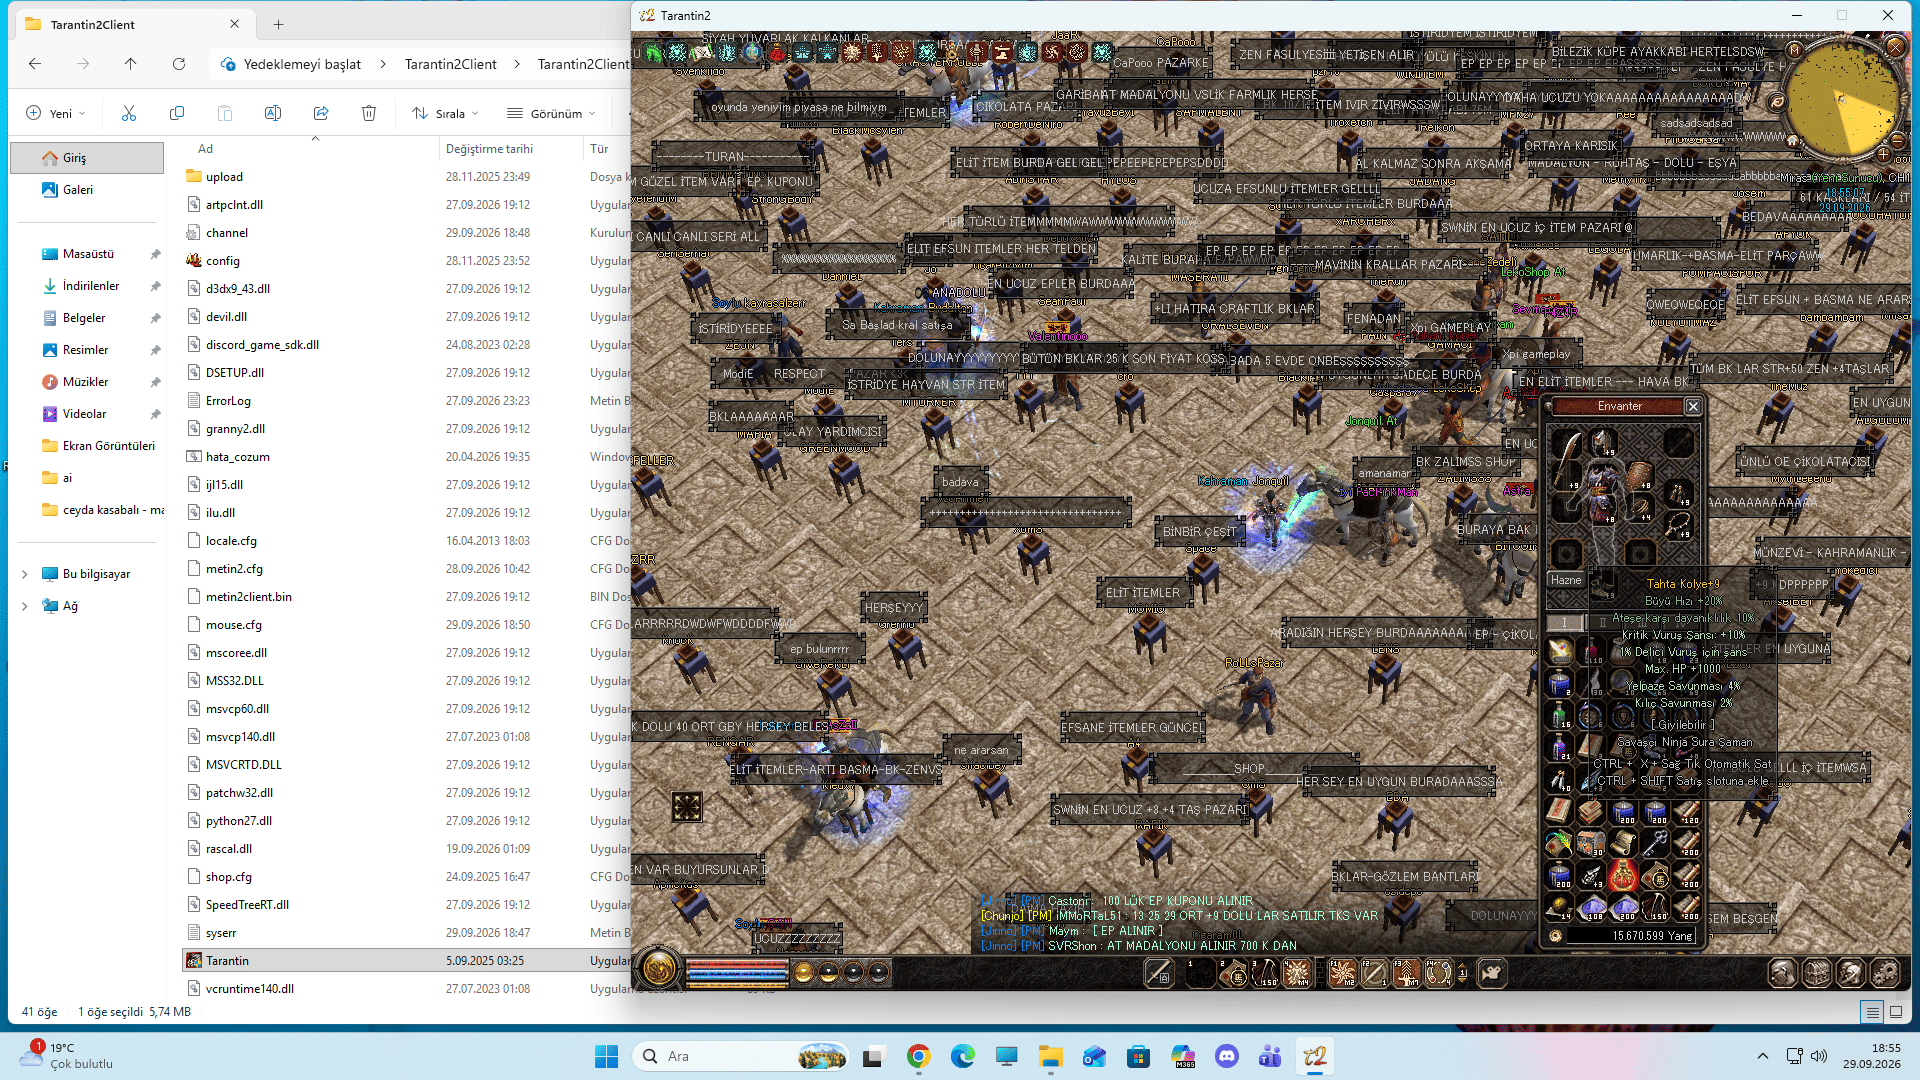Close the Envanter inventory window
Screen dimensions: 1920x1080
tap(1693, 406)
